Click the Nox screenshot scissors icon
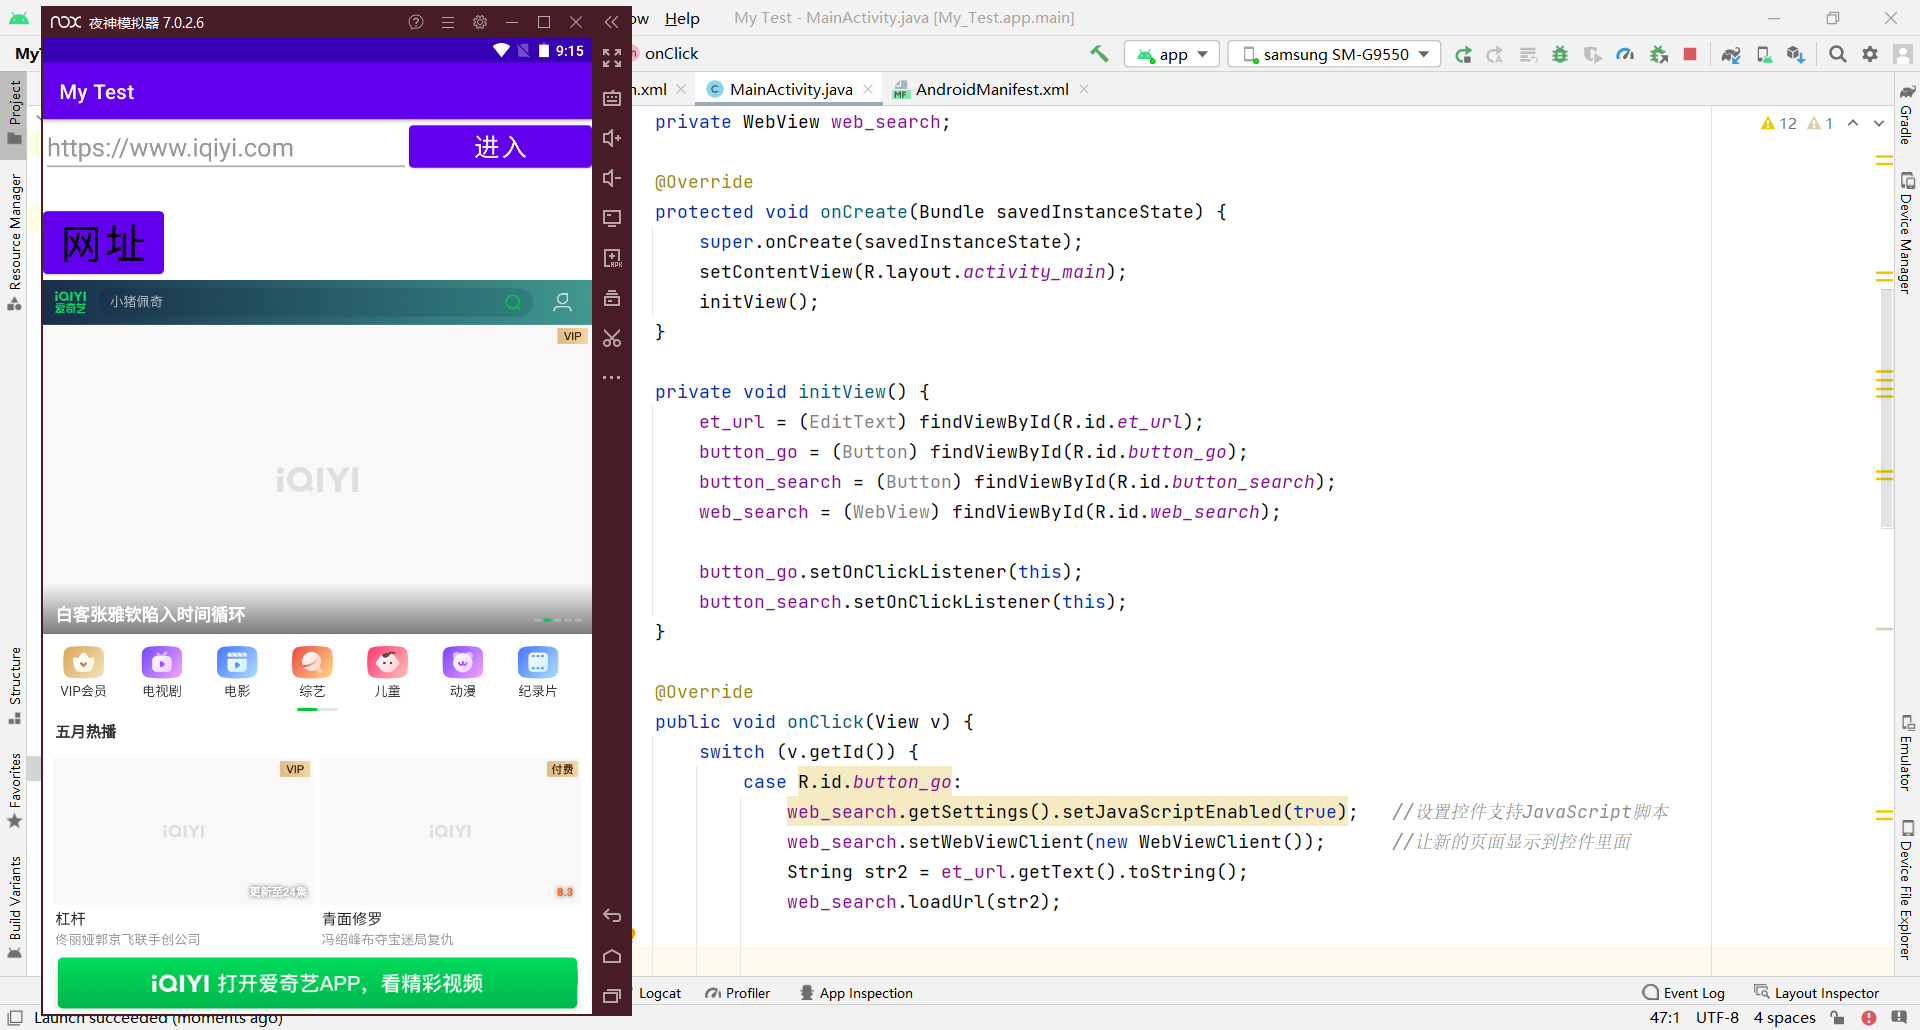The image size is (1920, 1030). [612, 338]
